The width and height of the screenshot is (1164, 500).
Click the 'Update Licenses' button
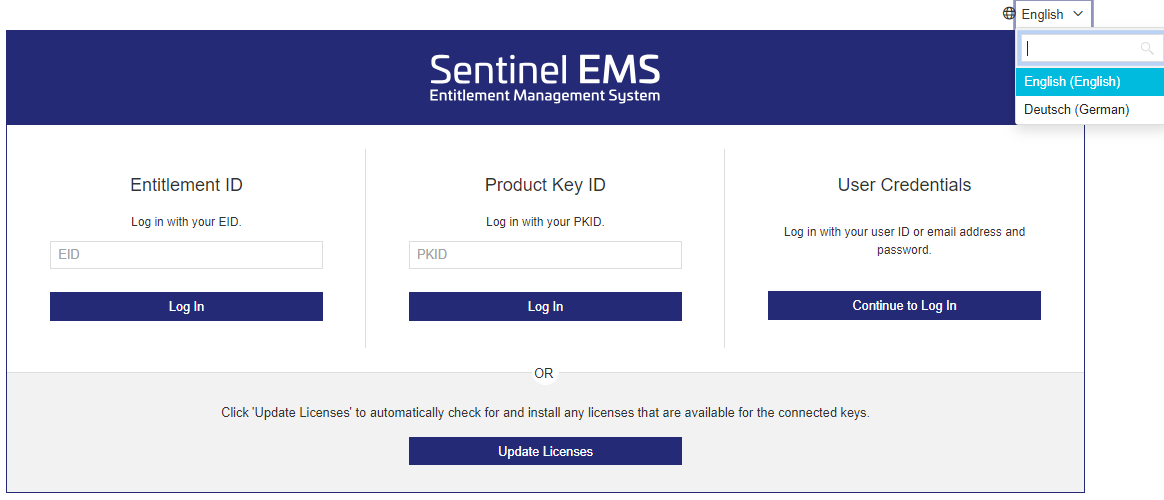pyautogui.click(x=545, y=452)
